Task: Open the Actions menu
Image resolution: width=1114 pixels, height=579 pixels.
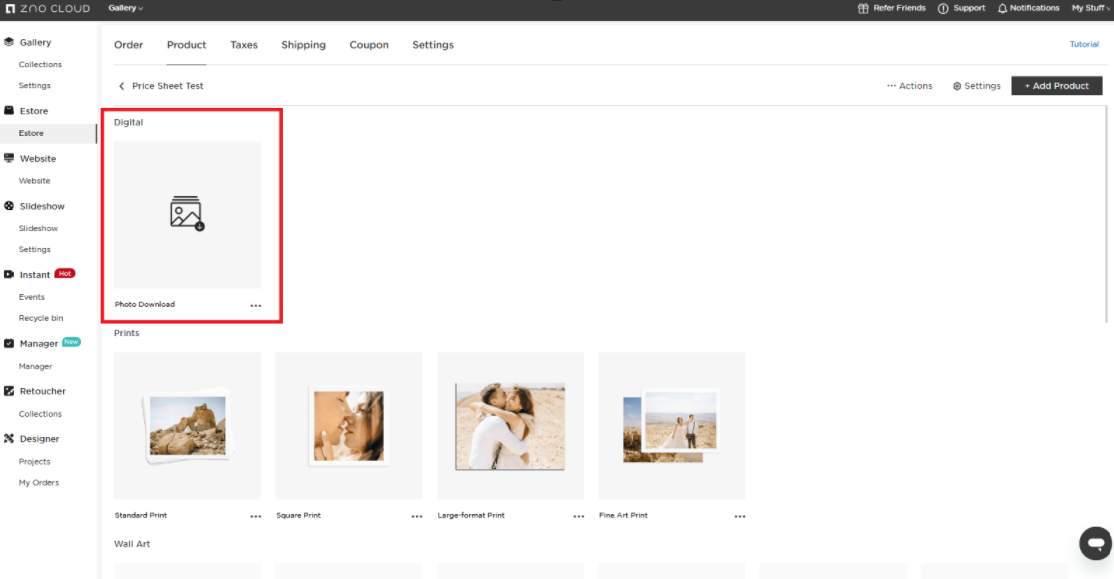Action: point(909,86)
